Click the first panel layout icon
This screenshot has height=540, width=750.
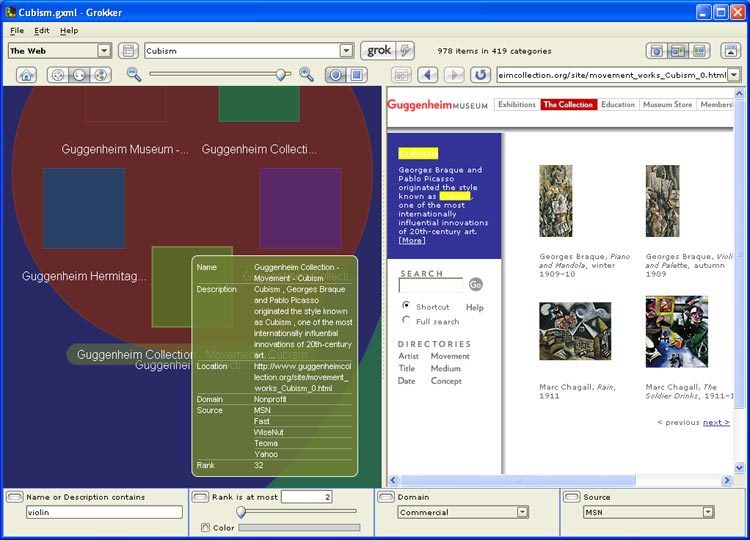[657, 51]
